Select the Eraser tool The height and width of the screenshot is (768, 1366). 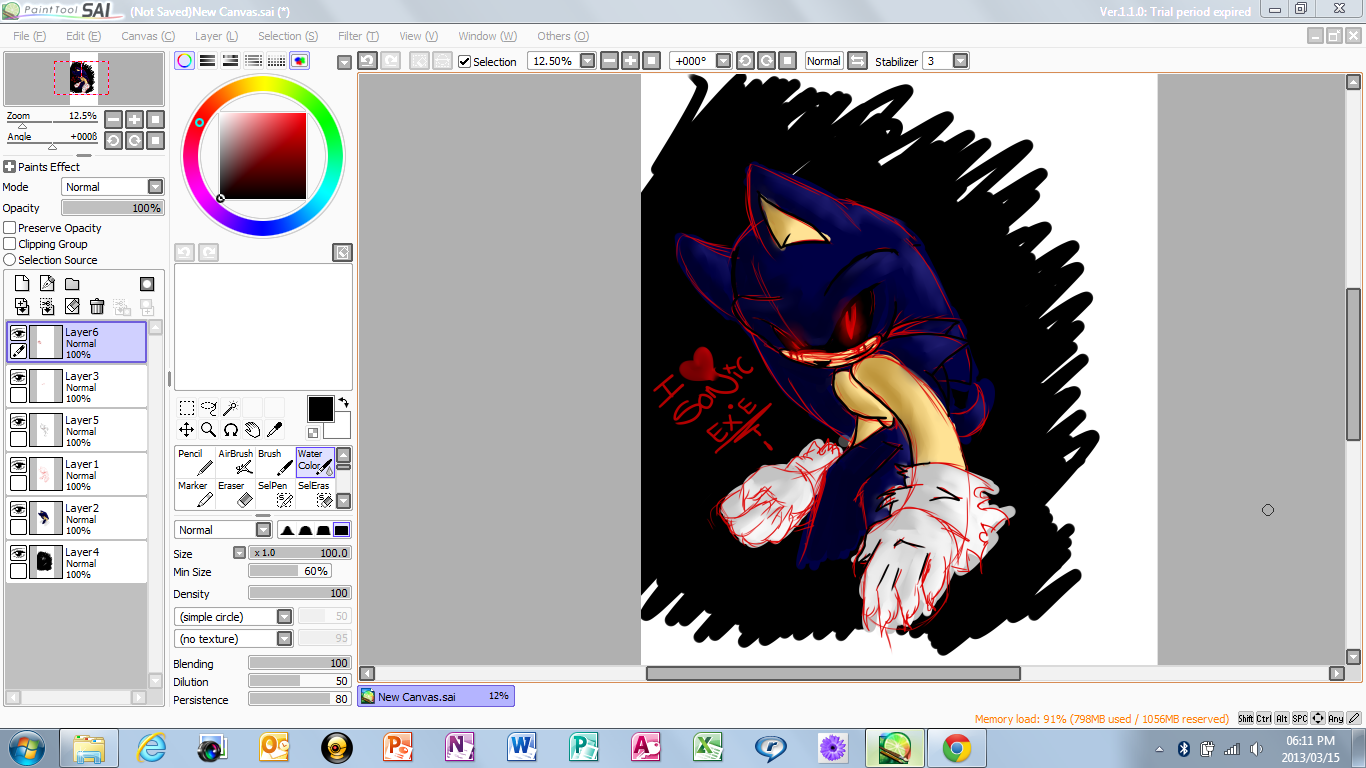[235, 494]
